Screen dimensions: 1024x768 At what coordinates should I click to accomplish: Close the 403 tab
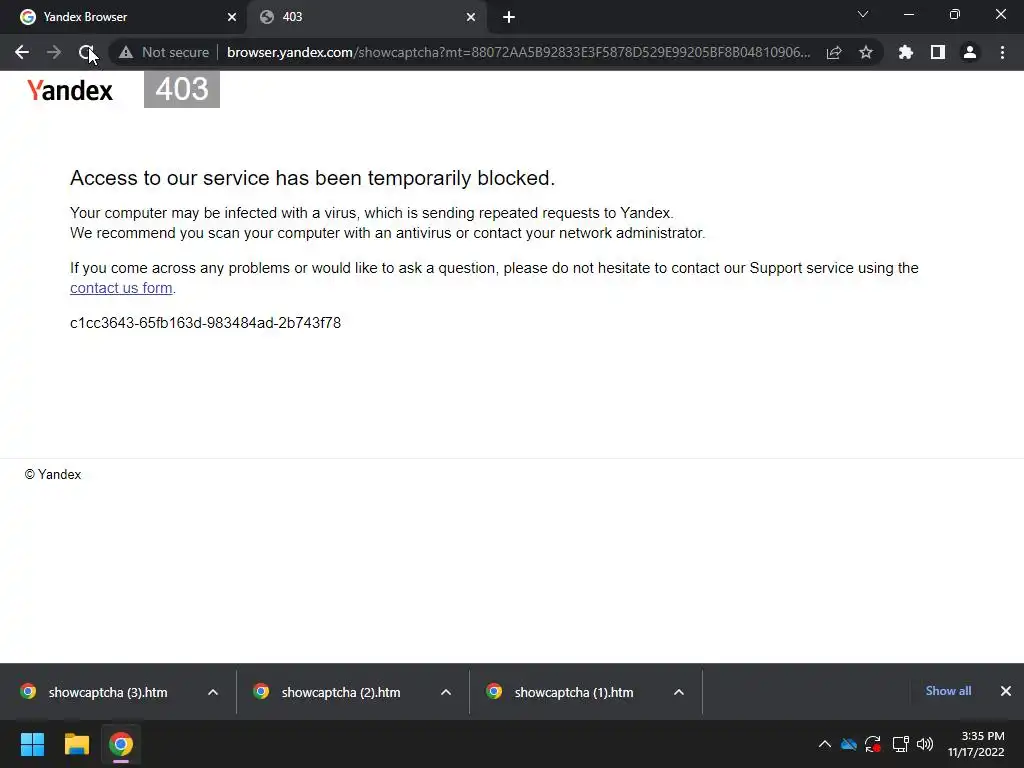point(471,17)
